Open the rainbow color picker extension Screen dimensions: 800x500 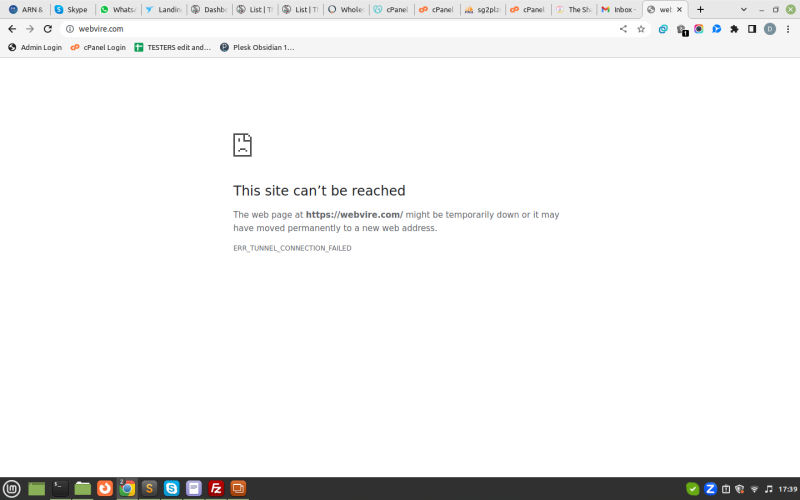698,29
